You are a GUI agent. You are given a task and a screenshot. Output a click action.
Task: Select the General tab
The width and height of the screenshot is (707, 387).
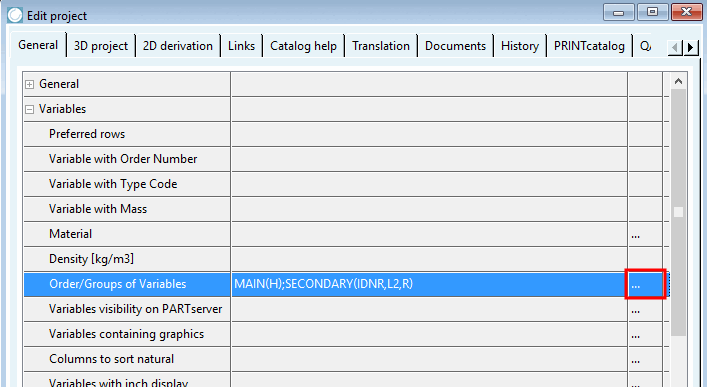click(38, 45)
